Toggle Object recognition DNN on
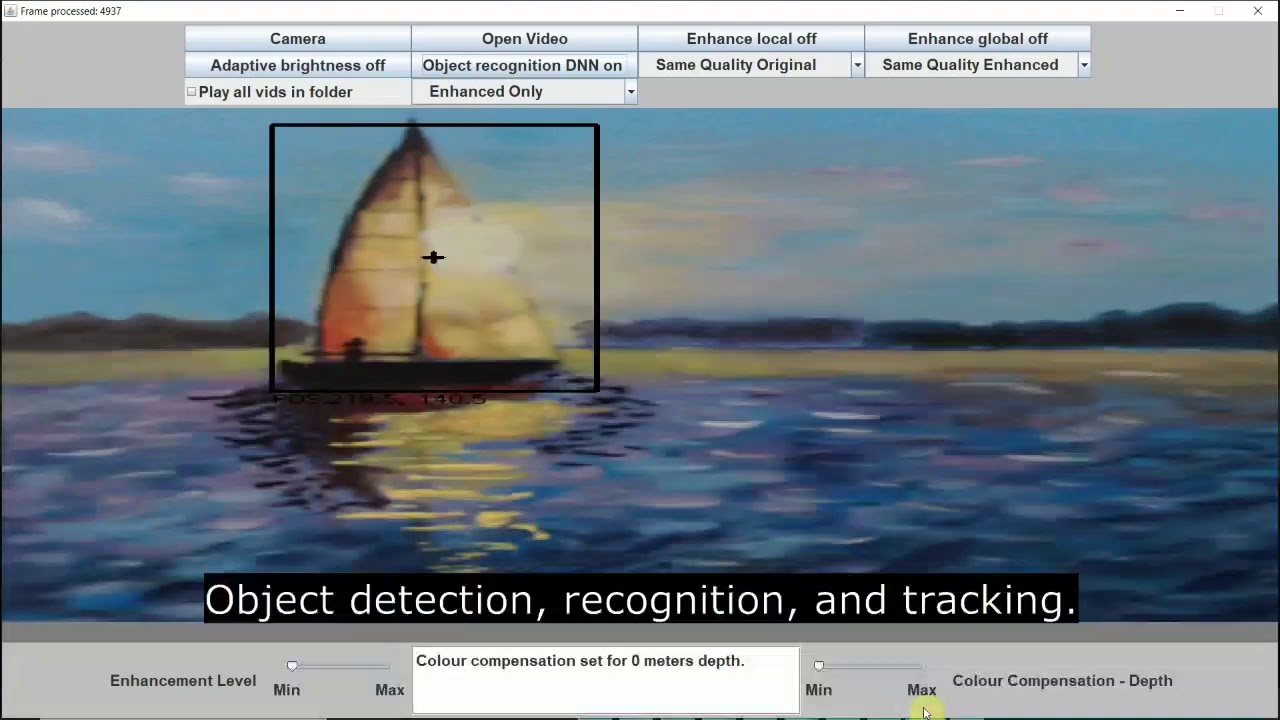The image size is (1280, 720). coord(525,65)
